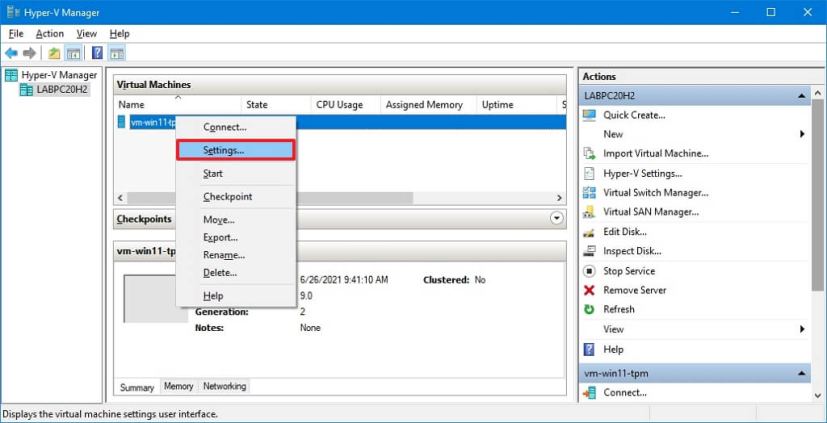Expand the View submenu in Actions
The image size is (827, 423).
tap(802, 329)
